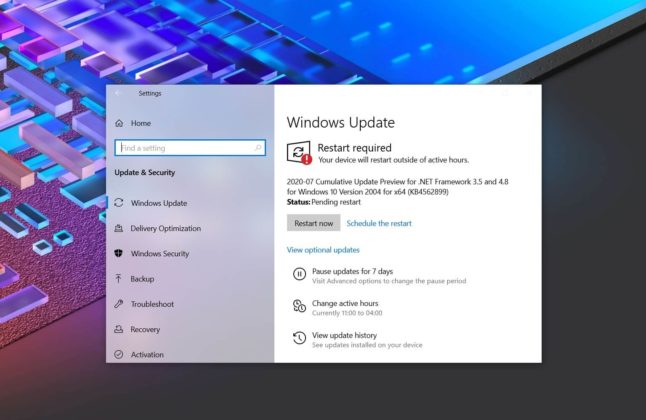This screenshot has height=420, width=646.
Task: Click 'Currently 11:00 to 04:00' text
Action: tap(347, 313)
